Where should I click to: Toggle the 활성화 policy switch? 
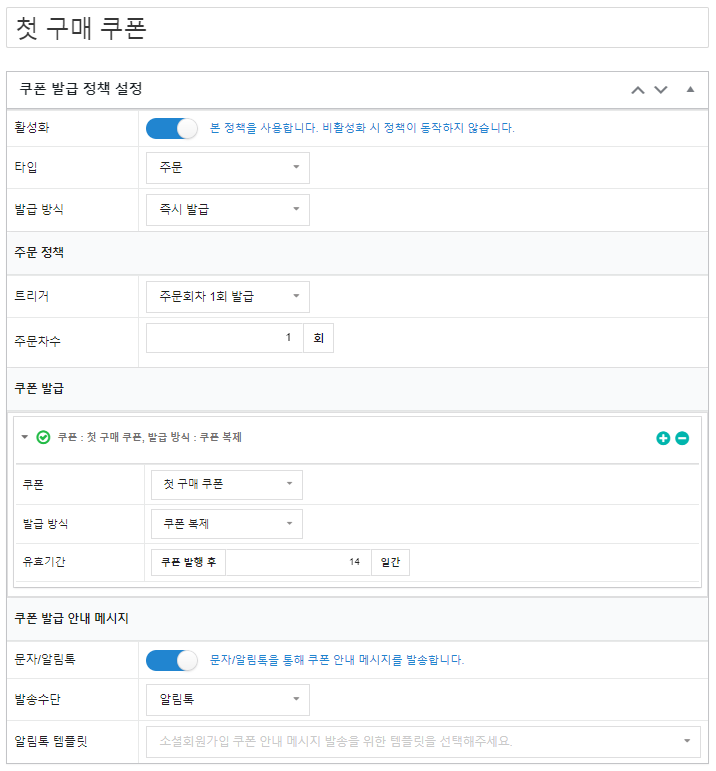[x=172, y=128]
